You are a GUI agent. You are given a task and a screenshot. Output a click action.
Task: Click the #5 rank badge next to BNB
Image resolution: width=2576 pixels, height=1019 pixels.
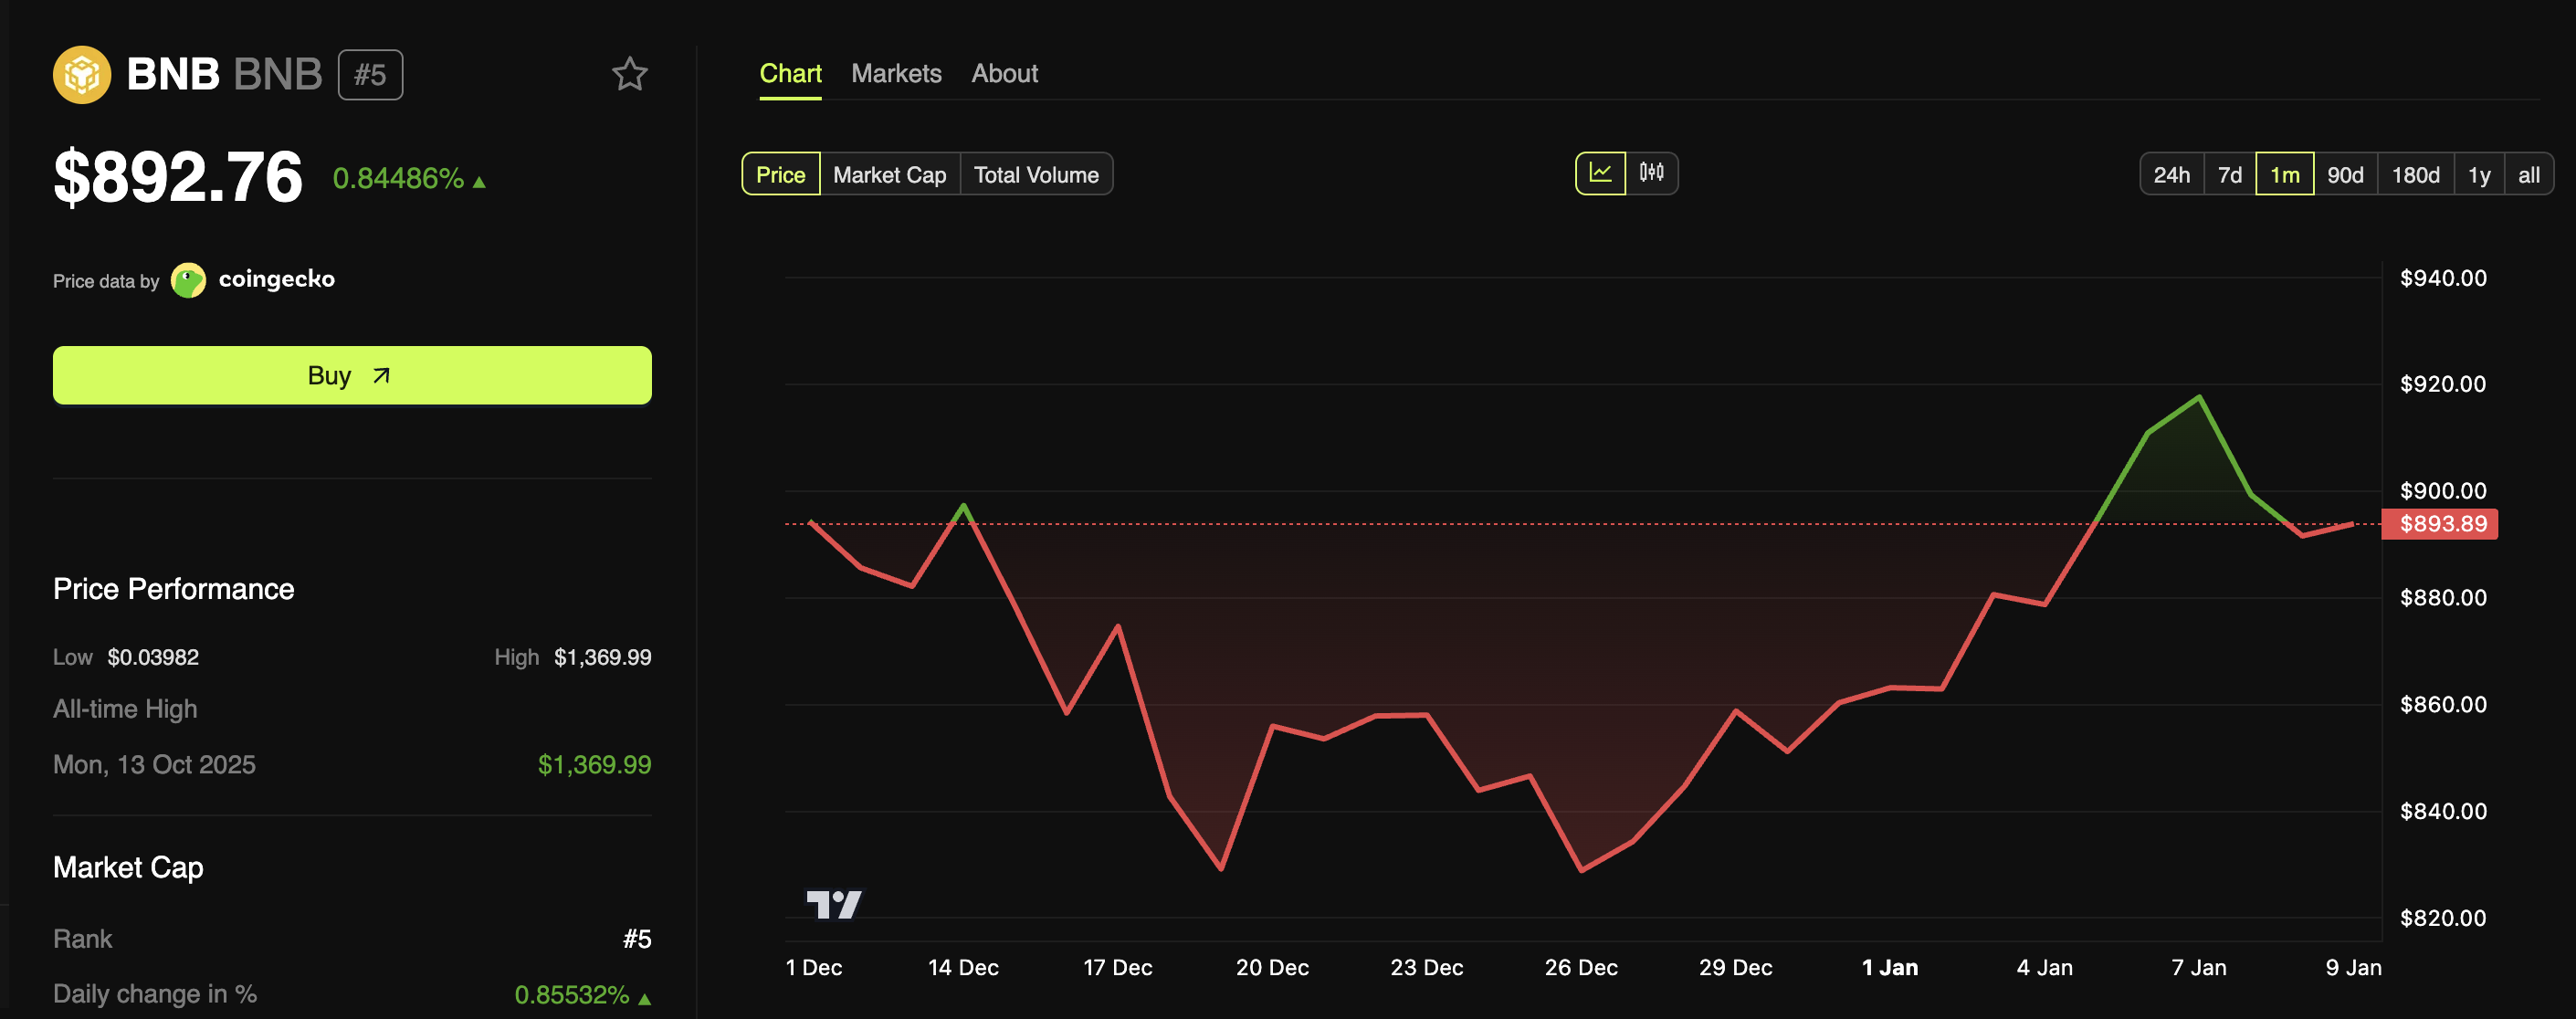click(x=371, y=74)
